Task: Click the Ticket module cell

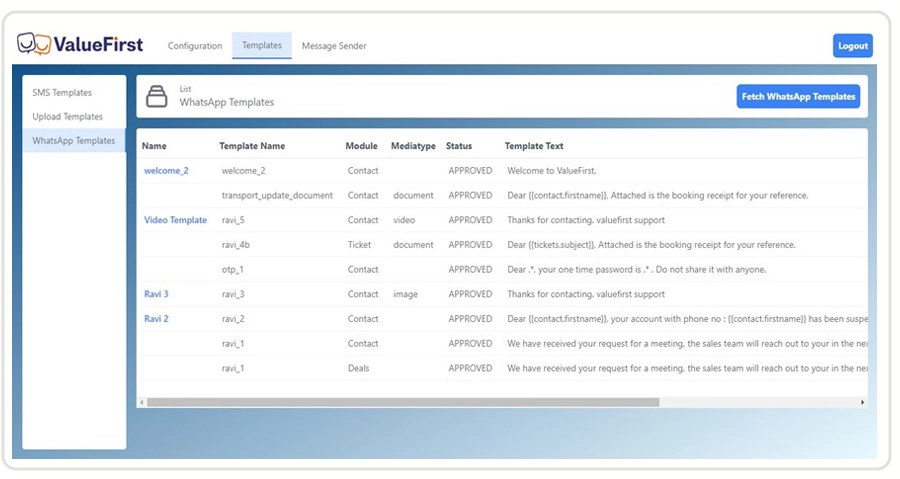Action: (359, 244)
